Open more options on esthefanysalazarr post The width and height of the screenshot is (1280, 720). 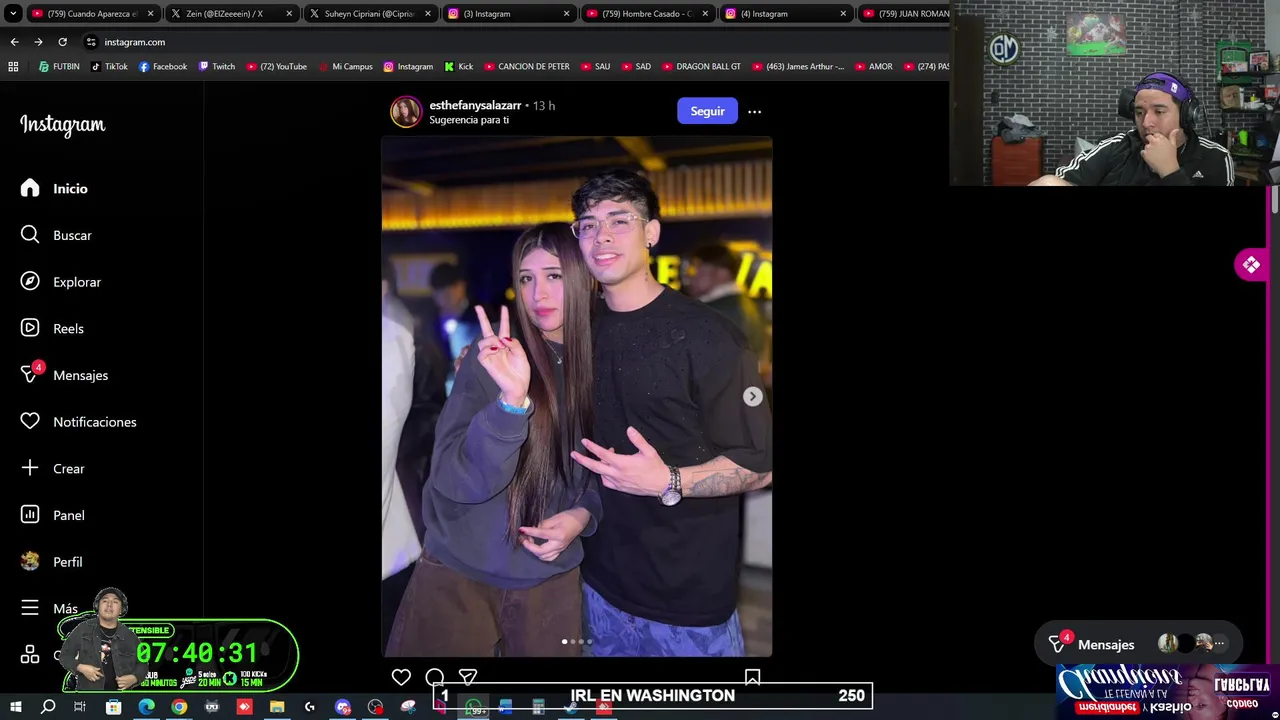click(755, 112)
